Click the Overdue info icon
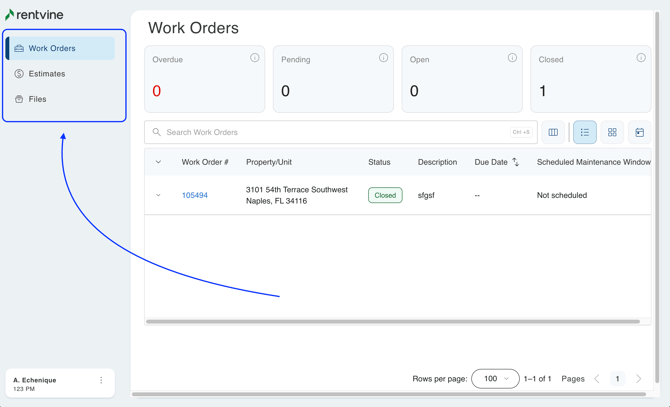 coord(254,58)
